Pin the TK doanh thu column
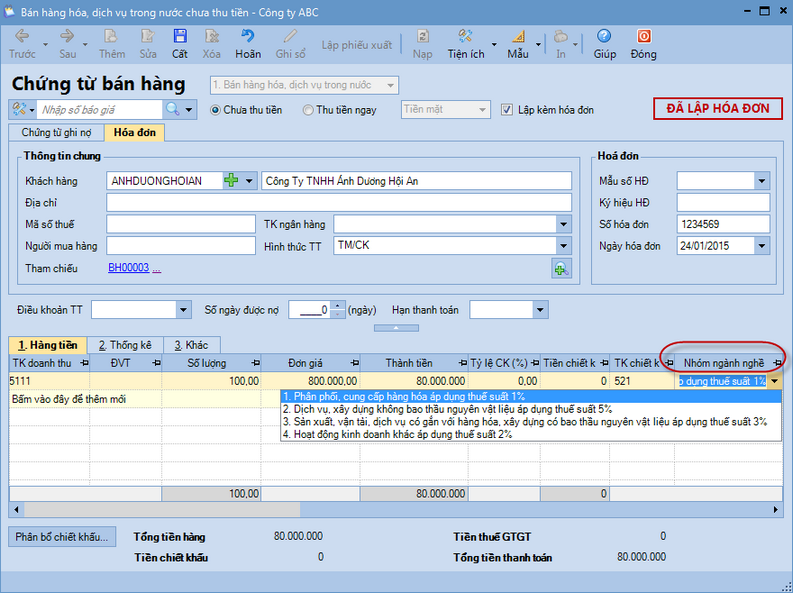This screenshot has height=593, width=793. [x=84, y=363]
